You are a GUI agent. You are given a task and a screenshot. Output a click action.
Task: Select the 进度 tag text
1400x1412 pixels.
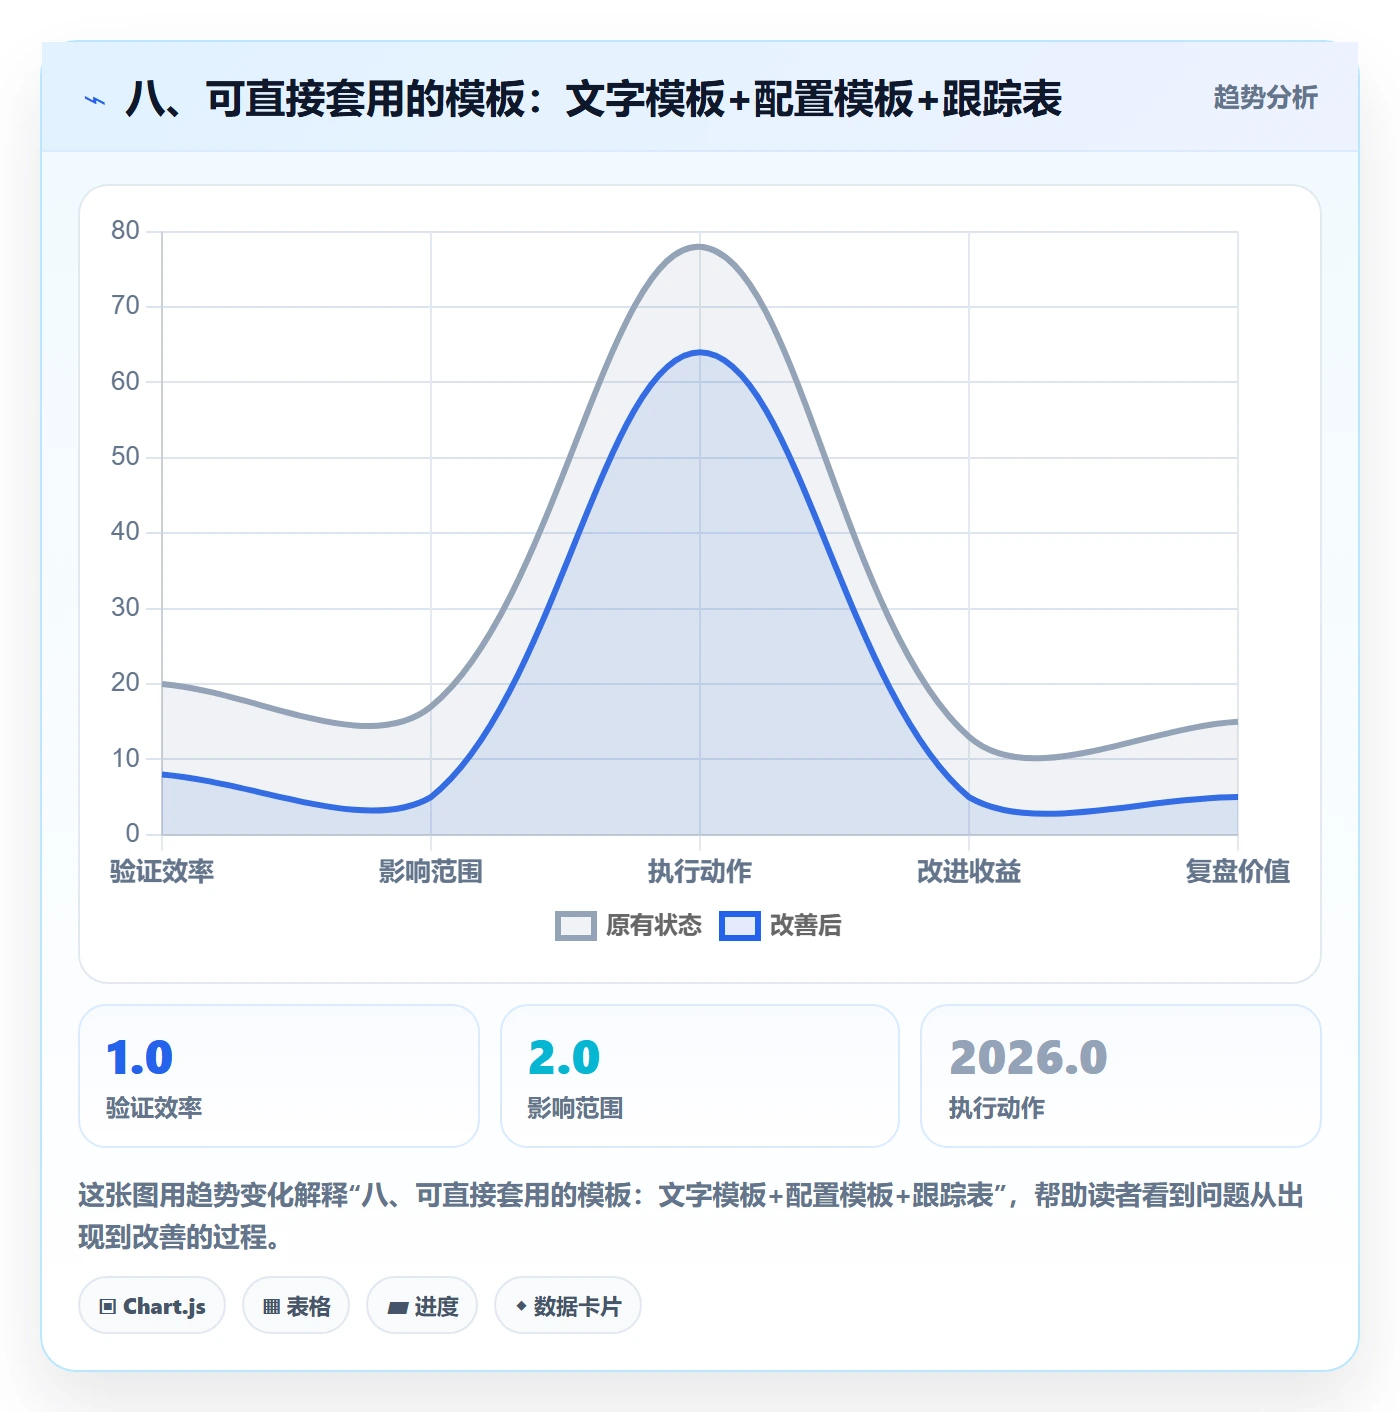[x=436, y=1306]
